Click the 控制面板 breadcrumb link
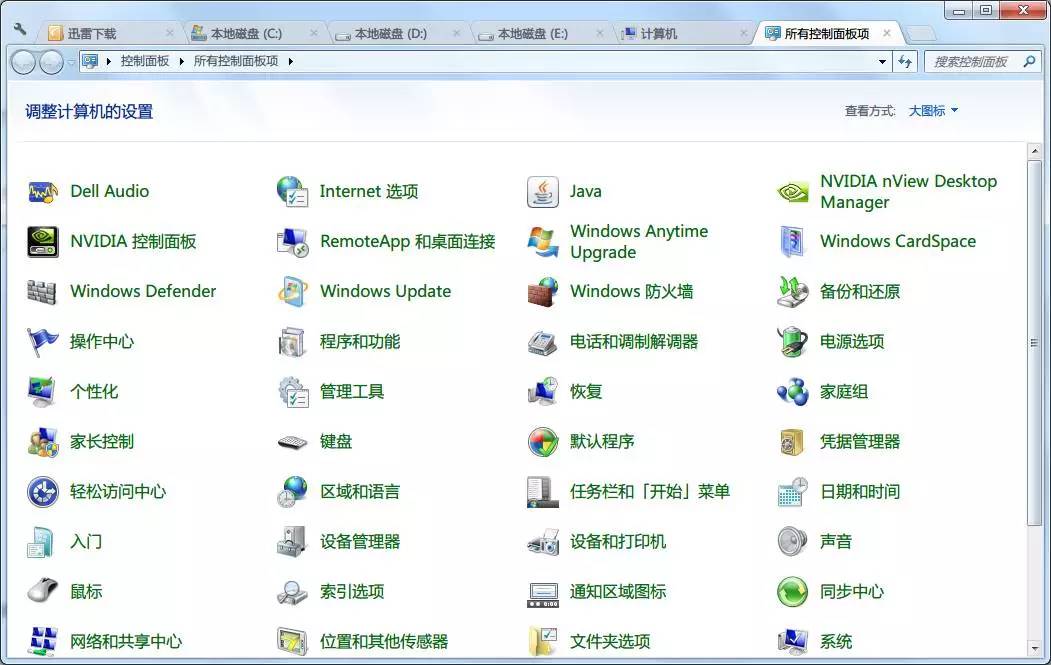 (145, 61)
